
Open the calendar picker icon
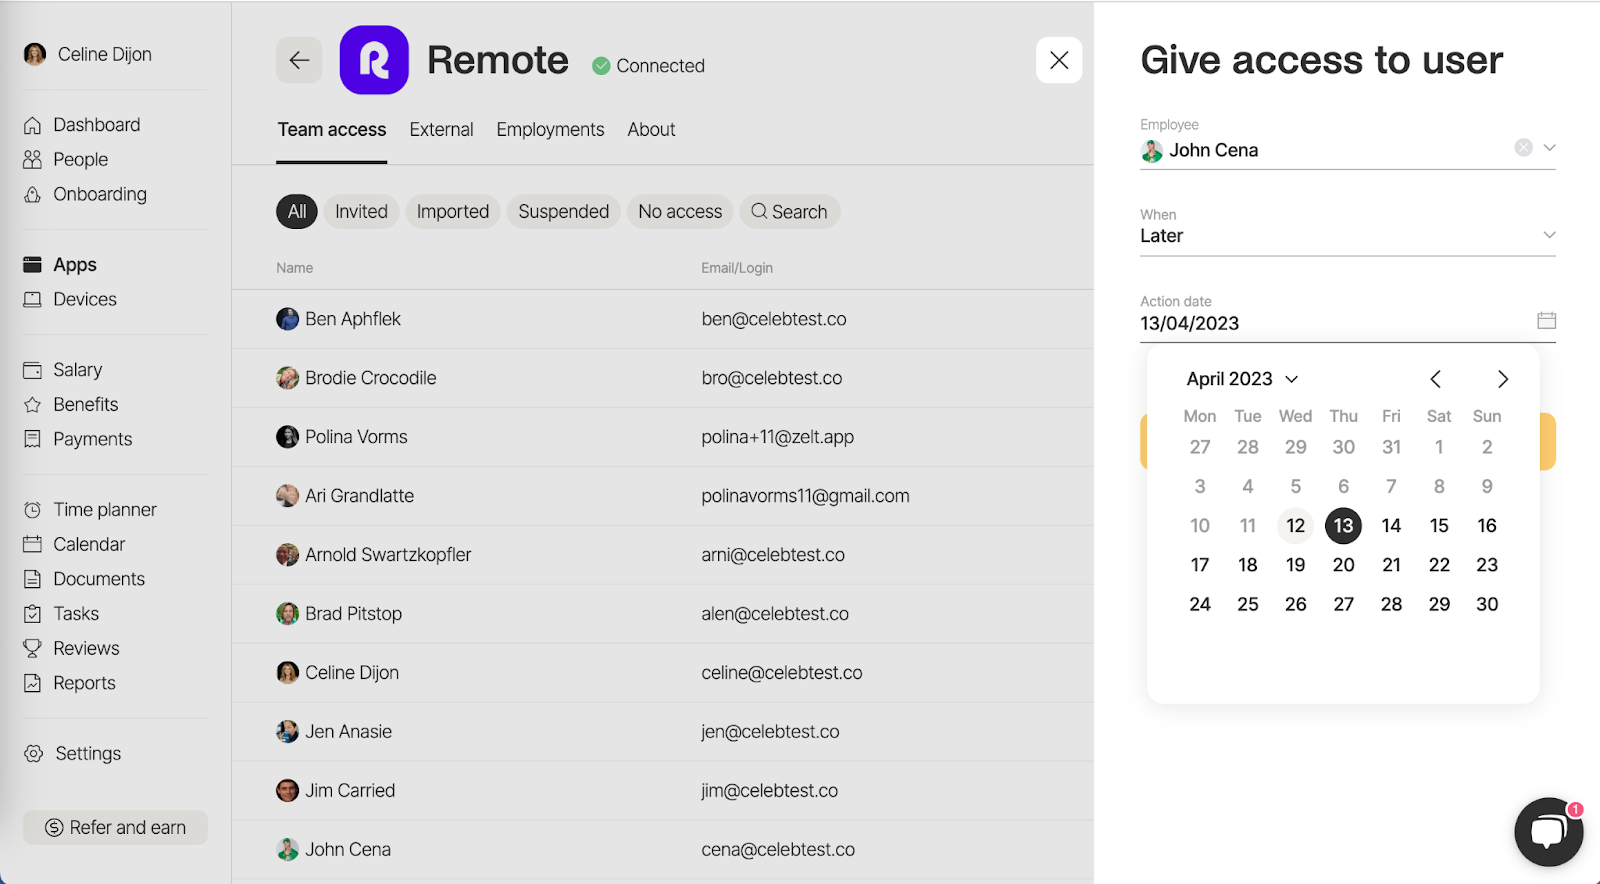click(1546, 321)
